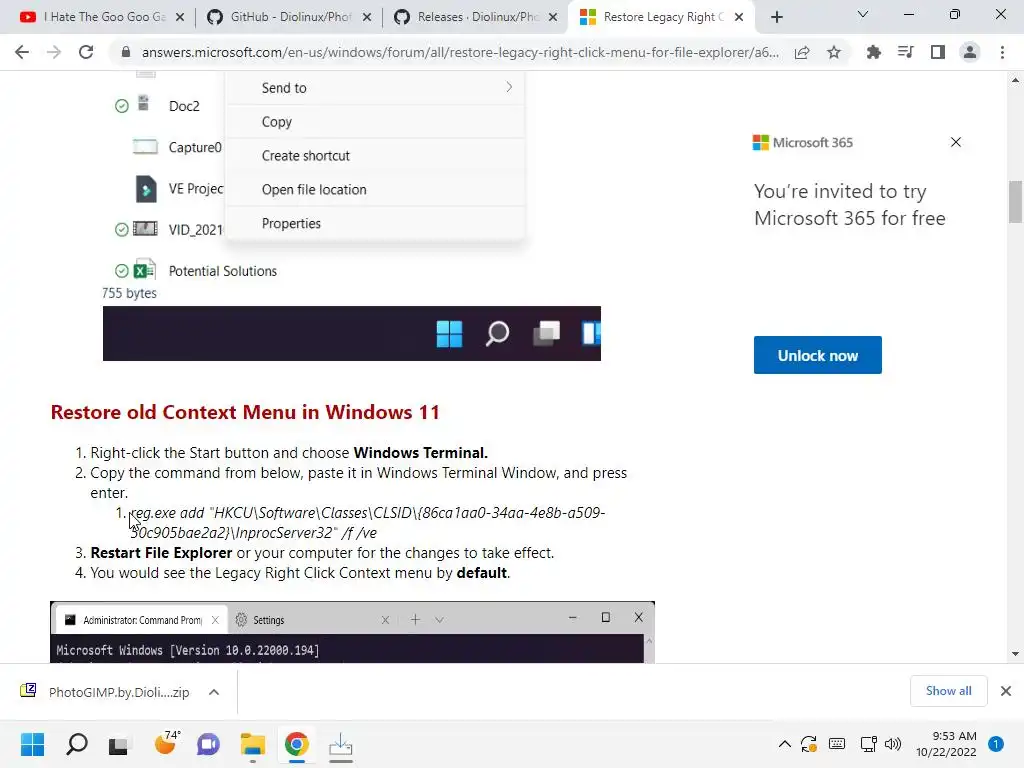
Task: Open the notification badge
Action: (x=996, y=744)
